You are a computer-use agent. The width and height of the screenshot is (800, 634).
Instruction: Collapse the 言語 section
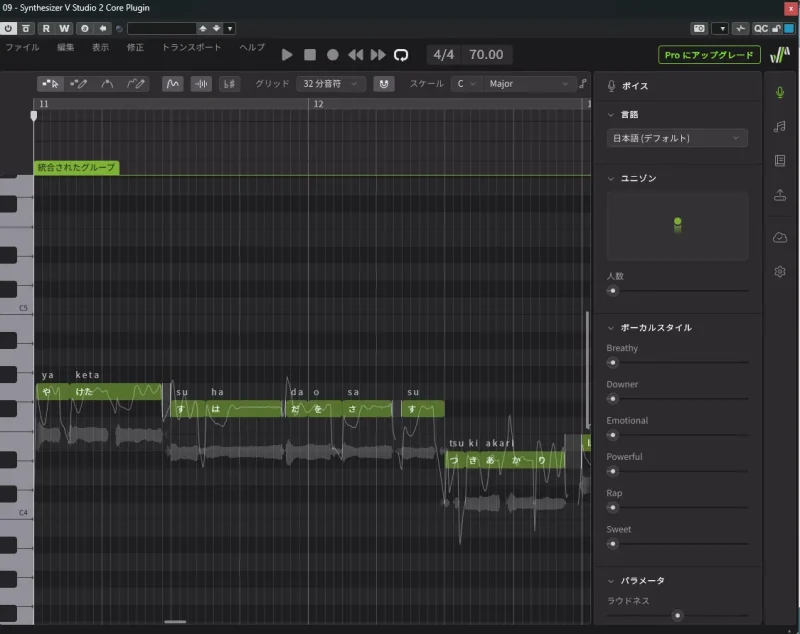tap(611, 115)
